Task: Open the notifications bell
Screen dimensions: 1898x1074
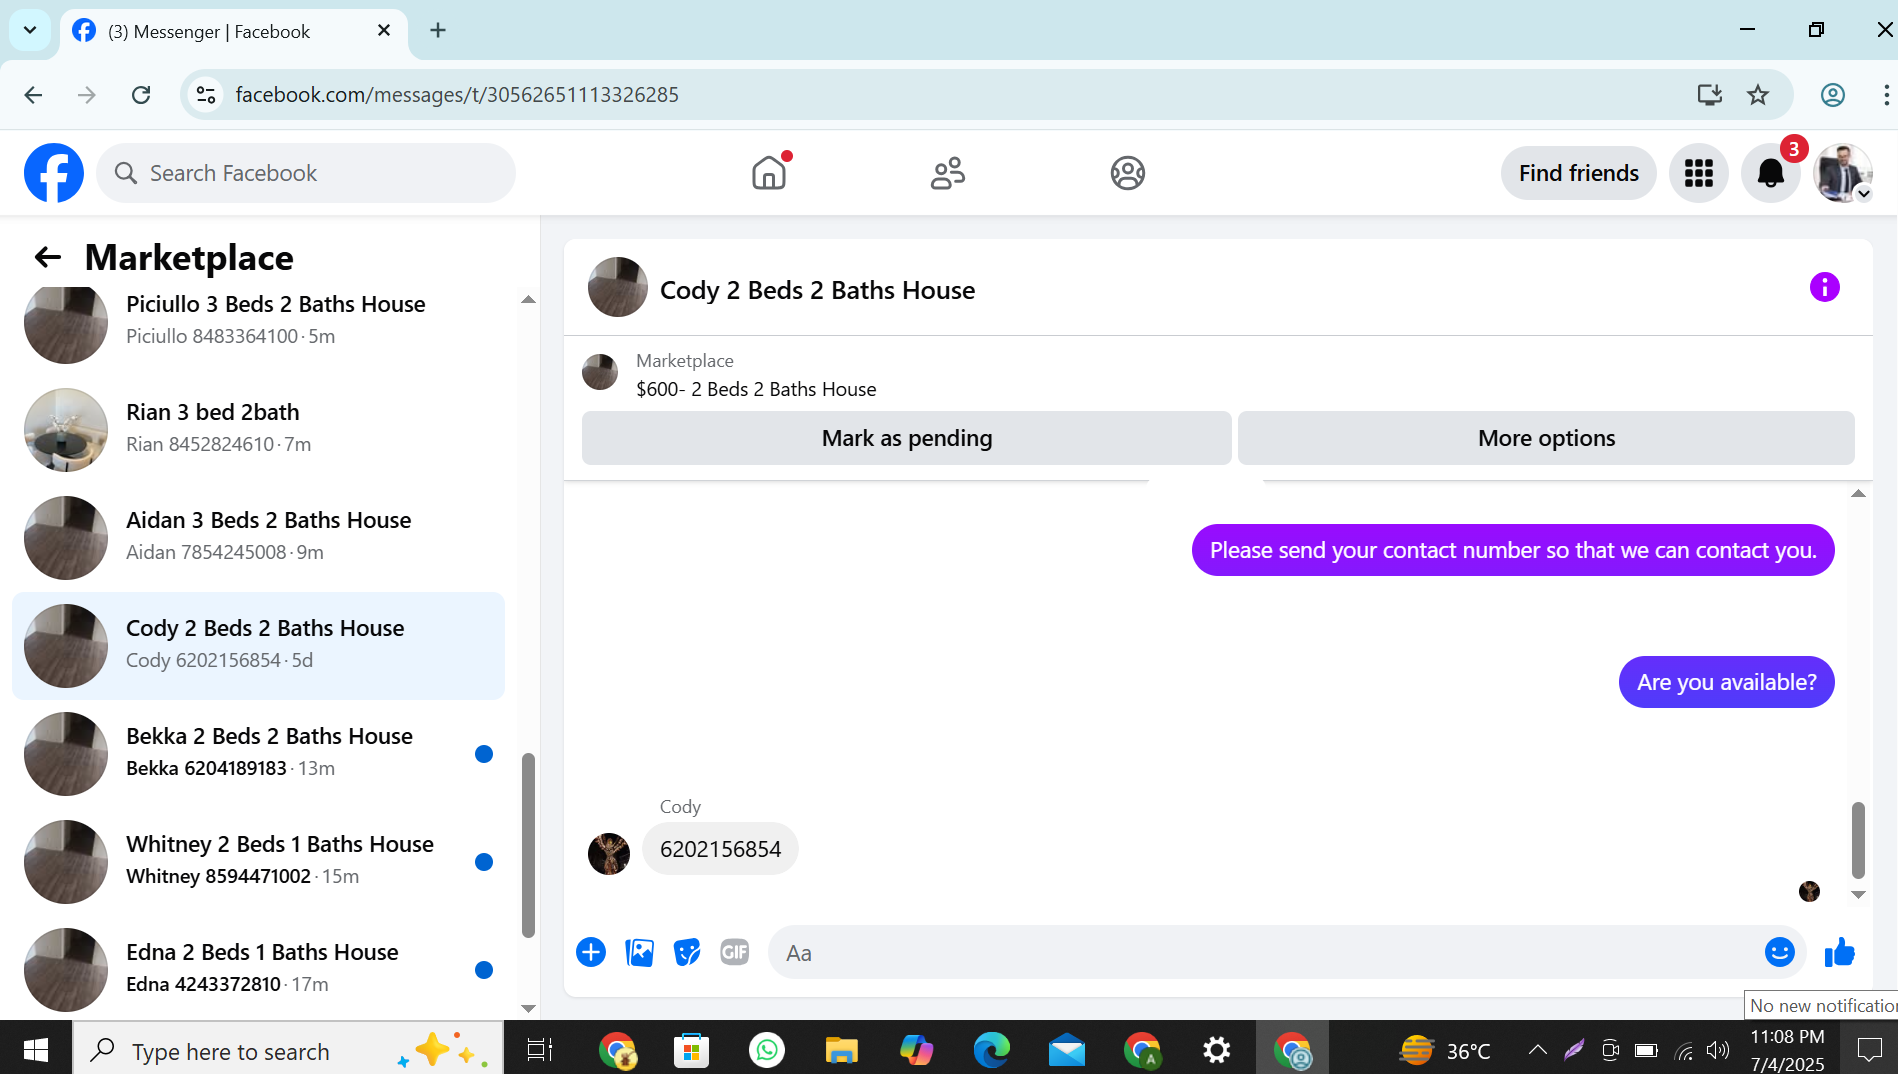Action: [x=1771, y=173]
